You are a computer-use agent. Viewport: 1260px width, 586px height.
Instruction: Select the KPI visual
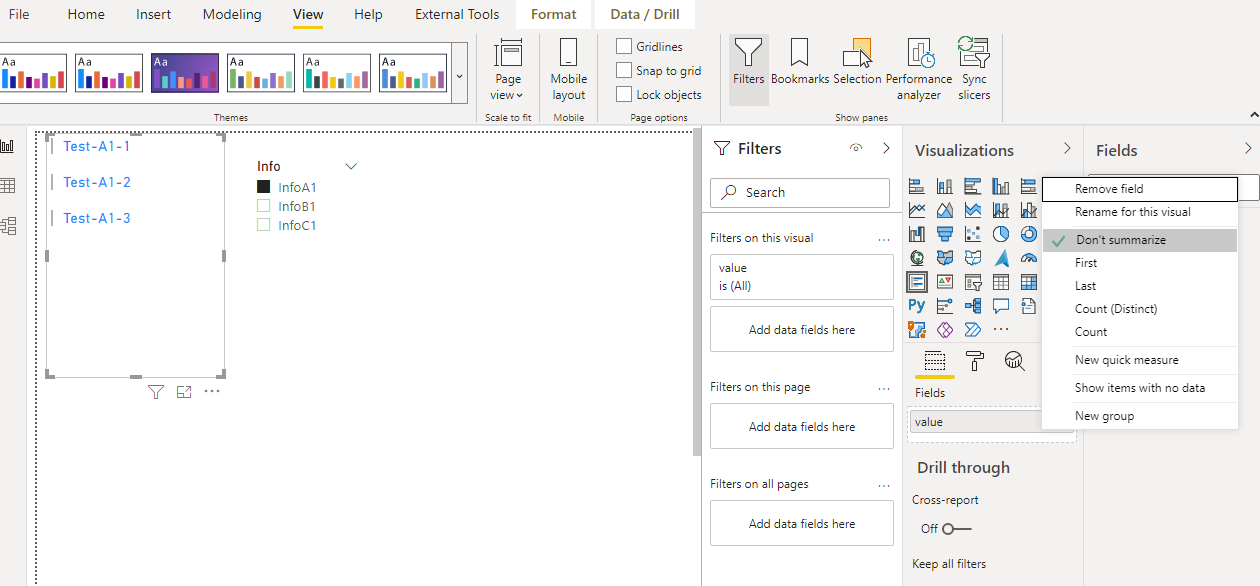click(x=945, y=282)
